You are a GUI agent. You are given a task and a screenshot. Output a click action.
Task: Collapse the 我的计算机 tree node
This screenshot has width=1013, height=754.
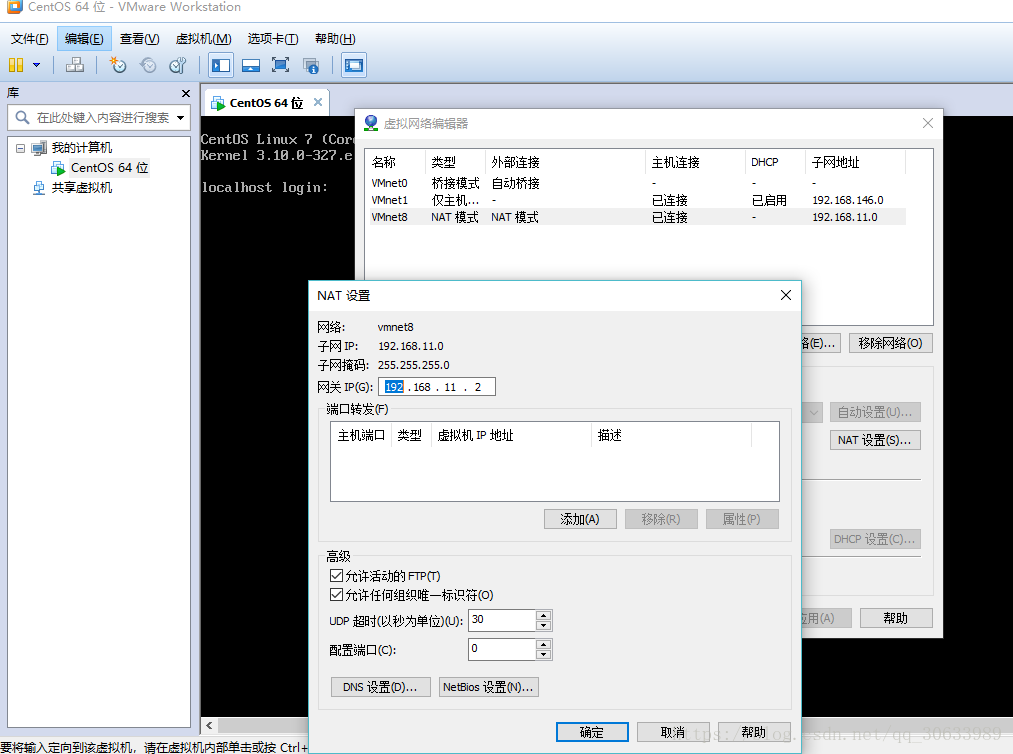point(20,148)
